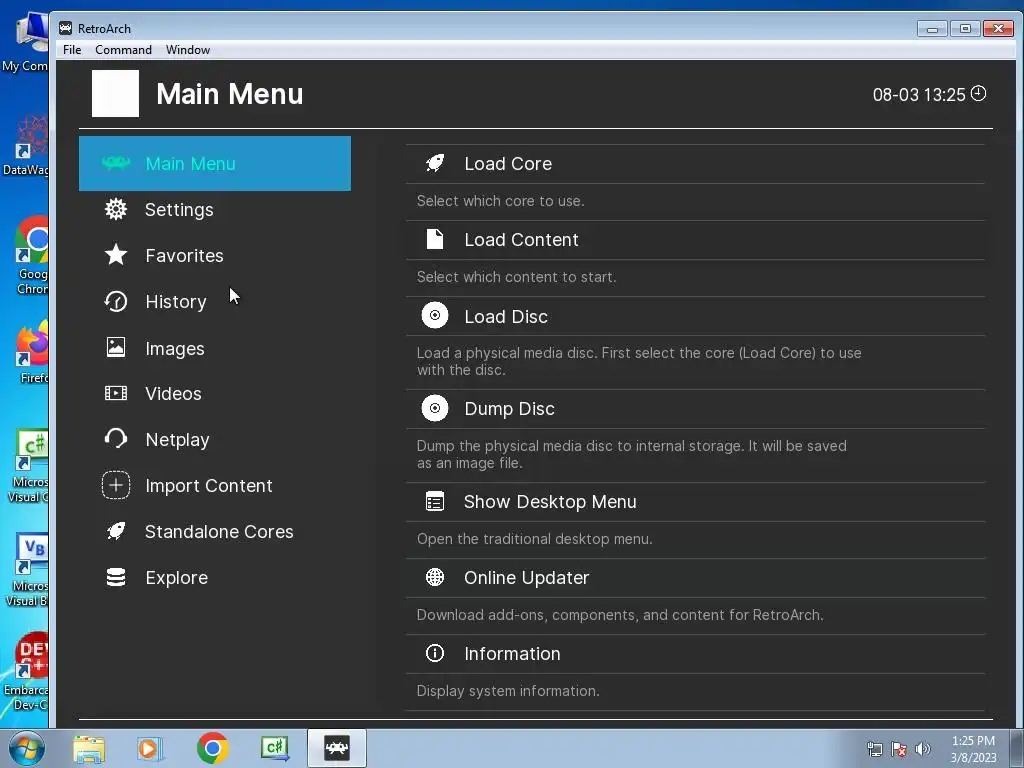The image size is (1024, 768).
Task: Open the Command menu
Action: (123, 50)
